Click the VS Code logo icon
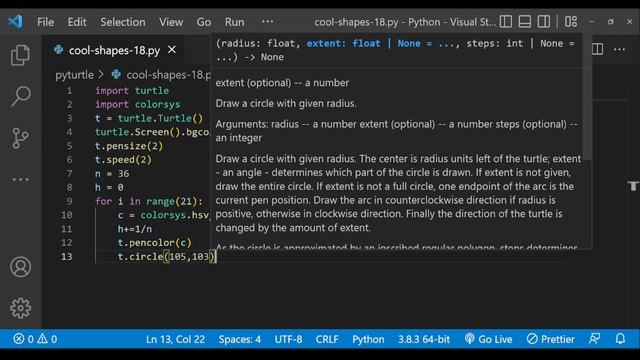This screenshot has width=640, height=360. click(16, 21)
